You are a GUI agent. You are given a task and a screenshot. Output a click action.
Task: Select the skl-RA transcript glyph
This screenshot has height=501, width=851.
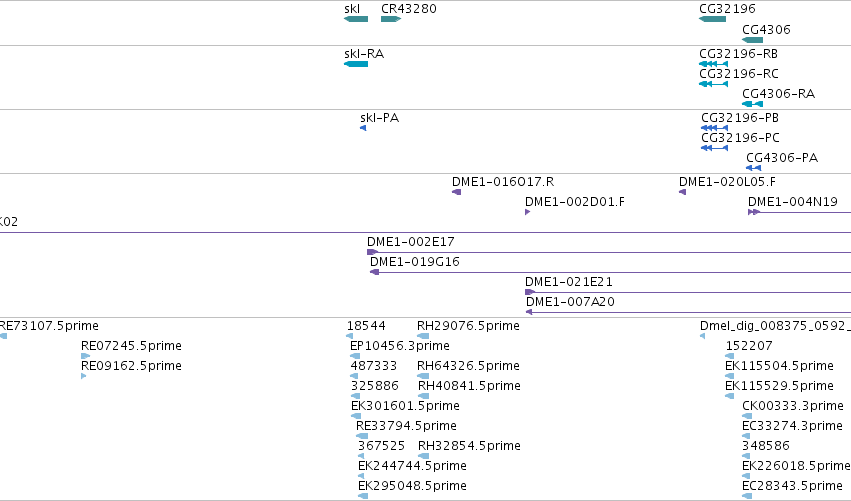[356, 65]
